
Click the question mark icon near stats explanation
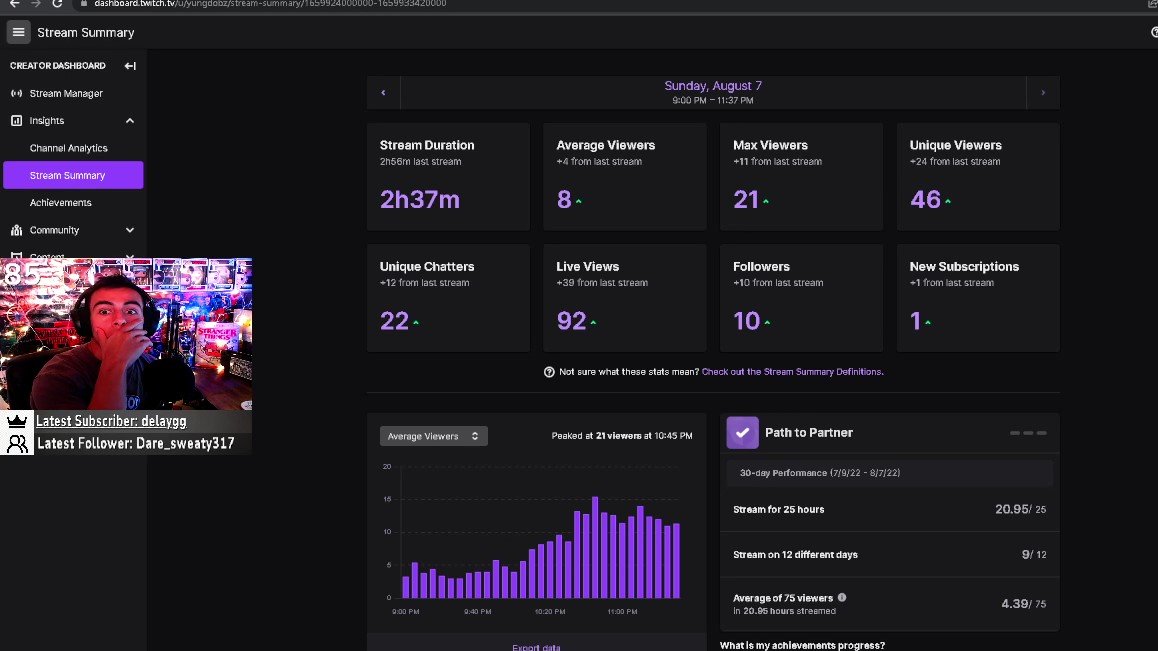pos(548,371)
